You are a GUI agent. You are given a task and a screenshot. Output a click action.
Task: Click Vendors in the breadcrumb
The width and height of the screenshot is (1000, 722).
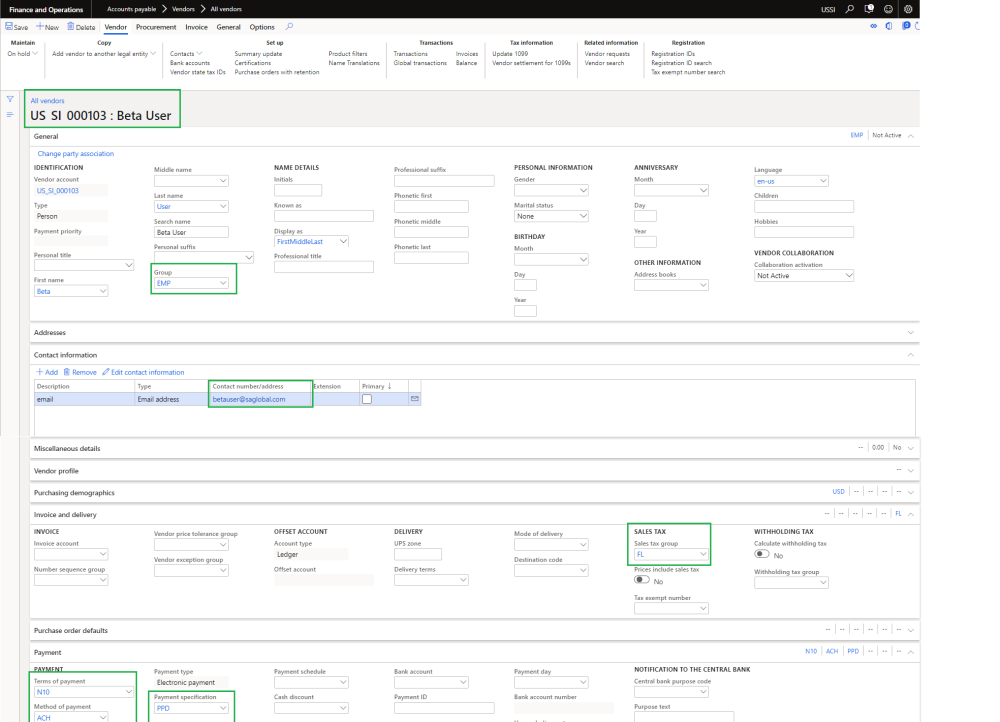click(x=183, y=9)
